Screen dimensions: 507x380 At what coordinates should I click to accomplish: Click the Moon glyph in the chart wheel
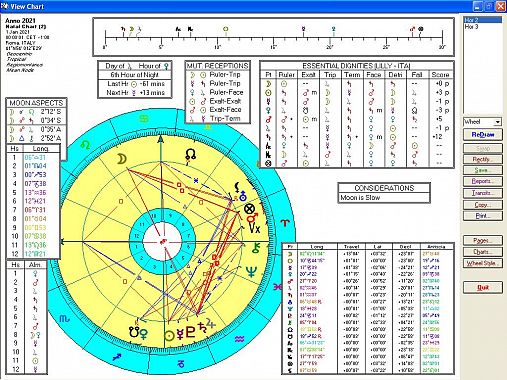click(122, 159)
